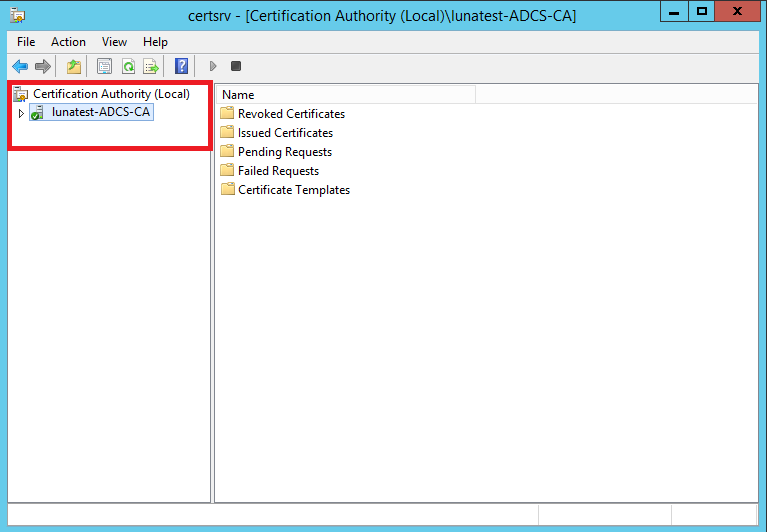
Task: Select the Issued Certificates row text
Action: coord(285,133)
